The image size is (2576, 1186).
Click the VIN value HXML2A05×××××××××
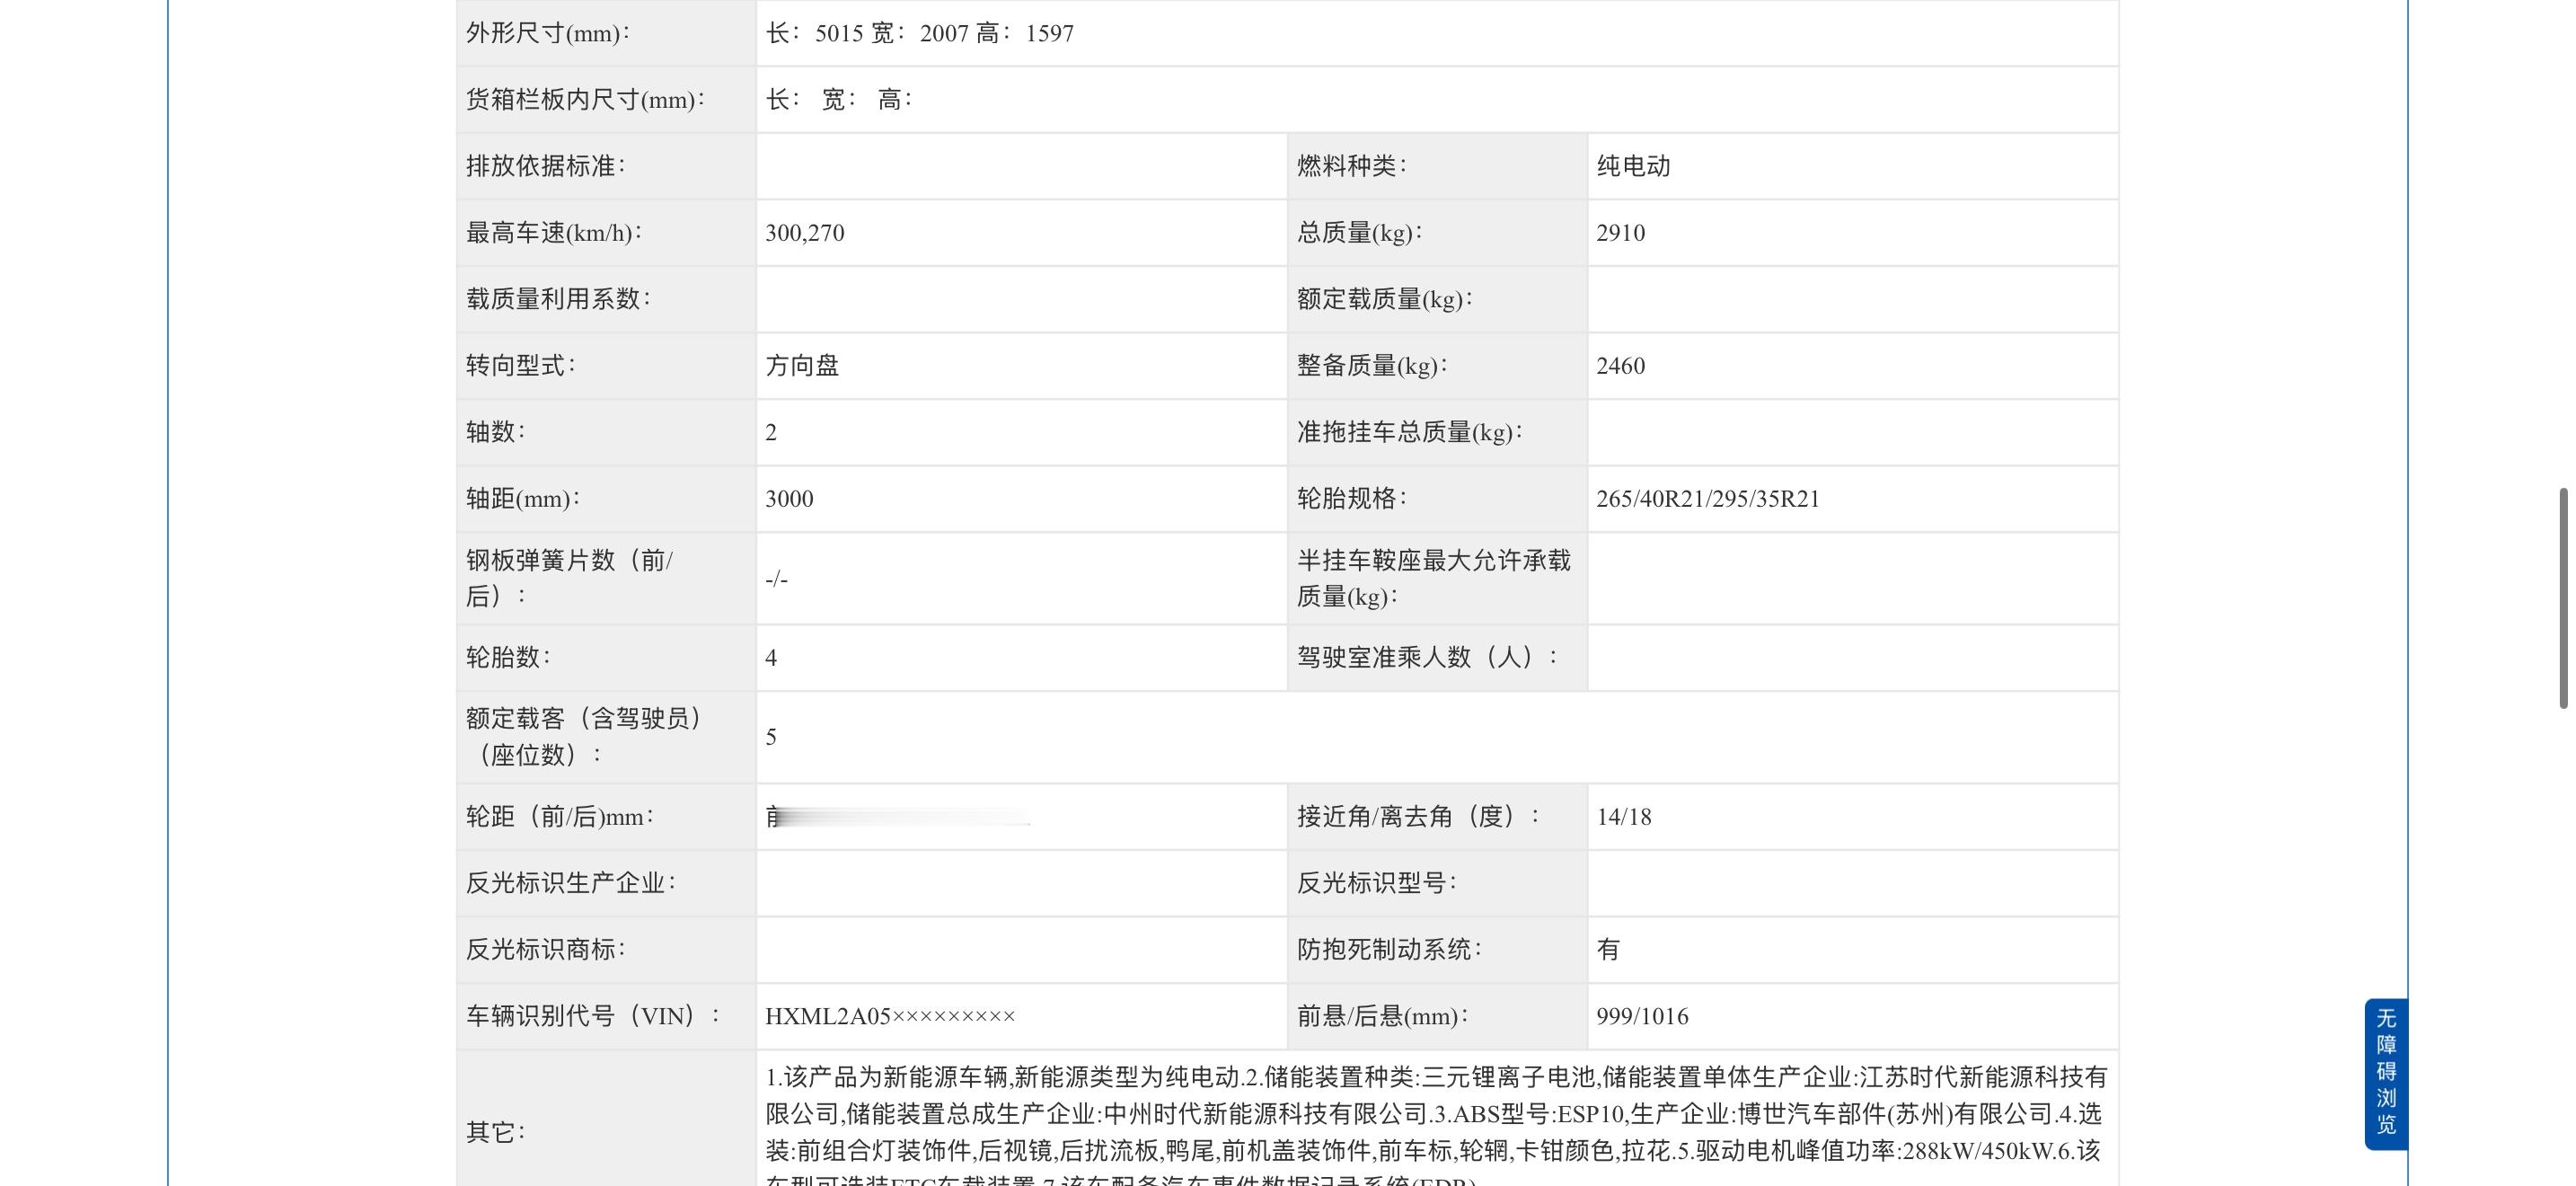tap(890, 1017)
